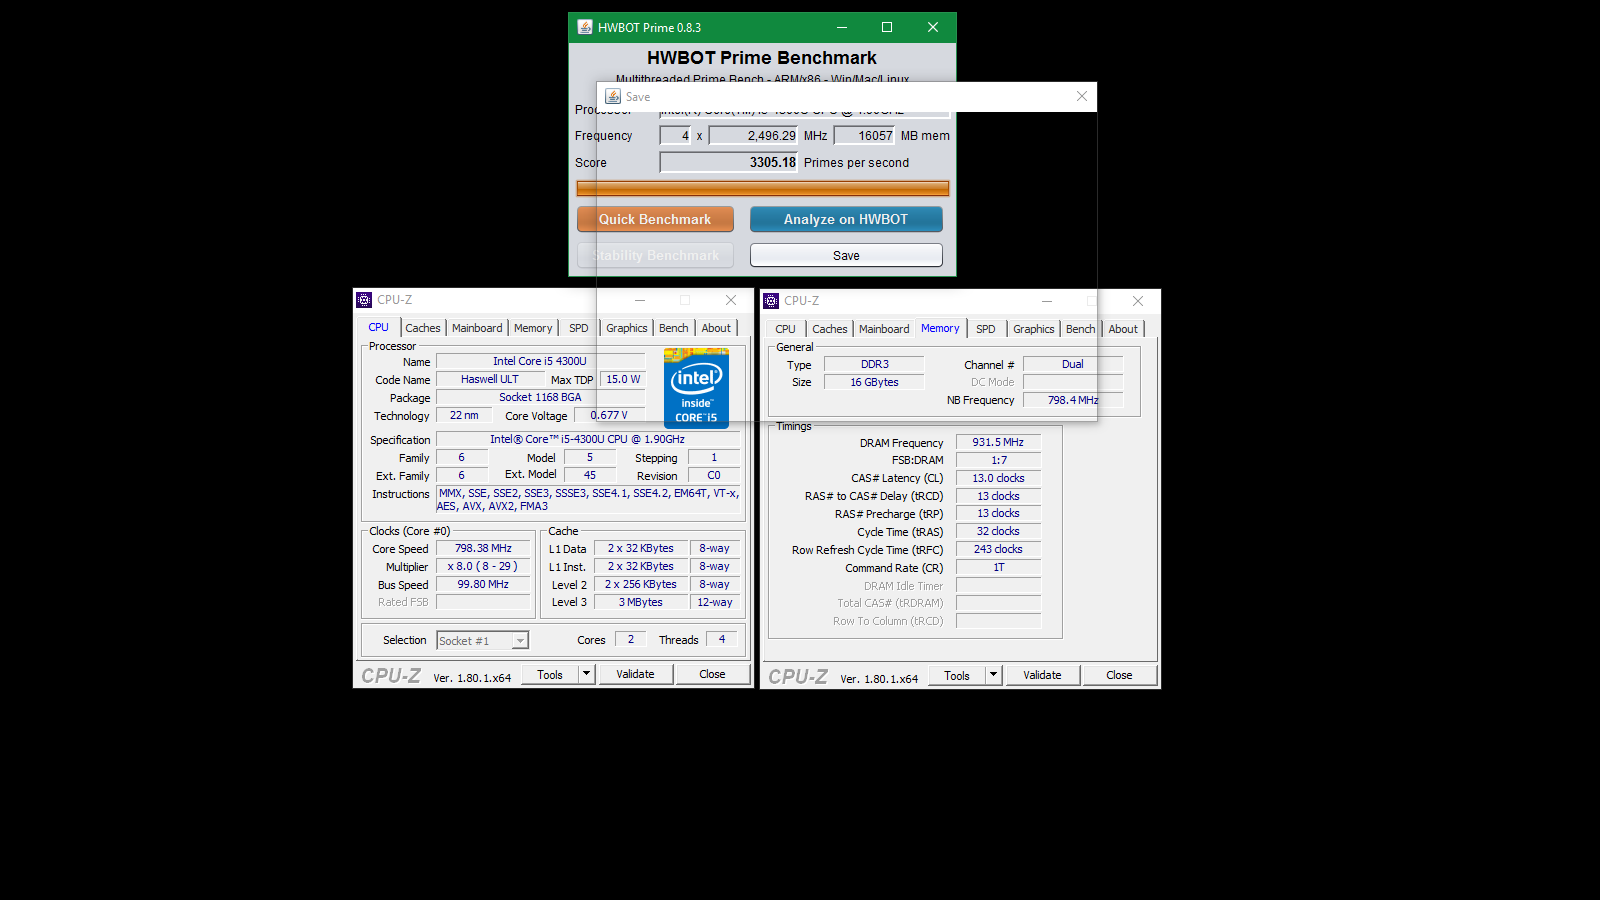Click the Core Speed value 798.38 MHz

pos(483,548)
